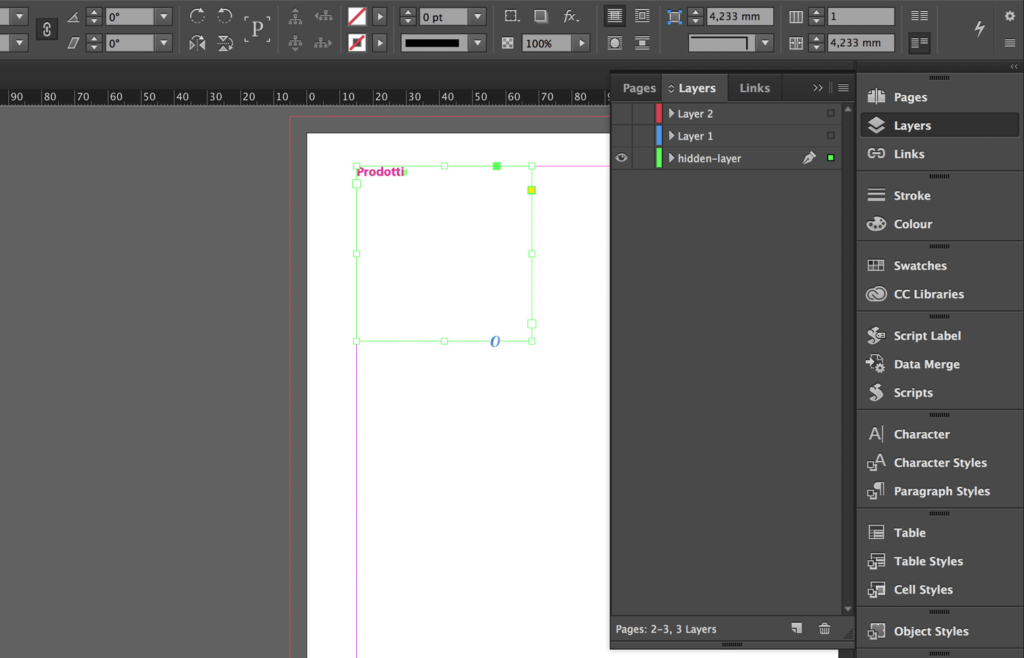Click the Layers tab

tap(696, 87)
